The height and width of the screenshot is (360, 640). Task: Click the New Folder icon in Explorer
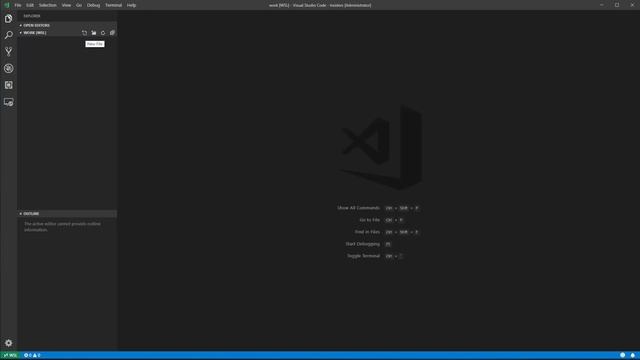[x=94, y=33]
